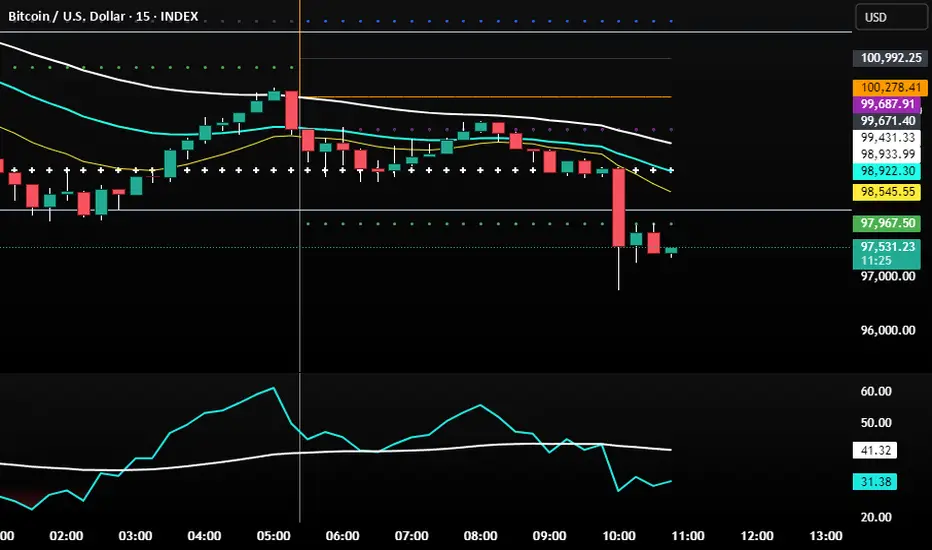Select the 98,933.99 price label

point(887,154)
